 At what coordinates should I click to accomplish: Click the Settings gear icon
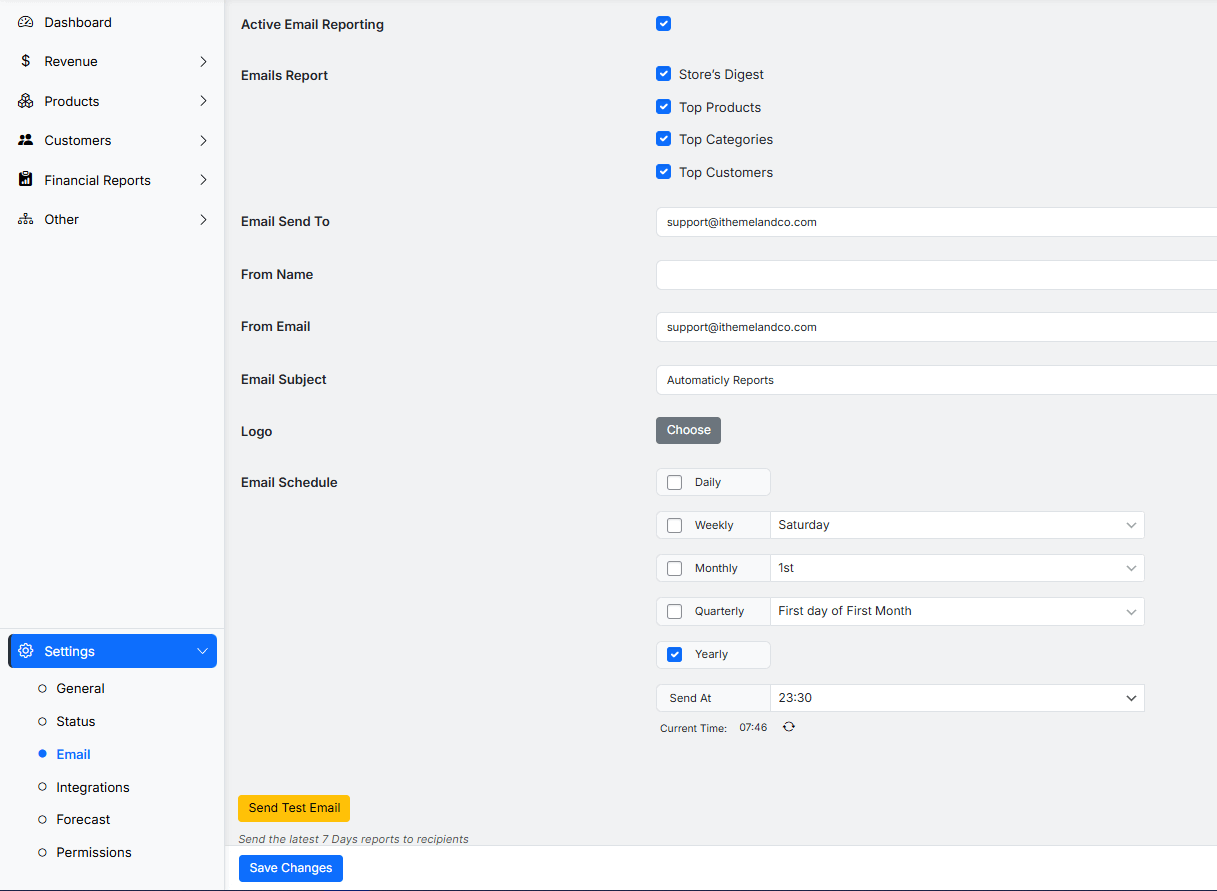pyautogui.click(x=26, y=651)
